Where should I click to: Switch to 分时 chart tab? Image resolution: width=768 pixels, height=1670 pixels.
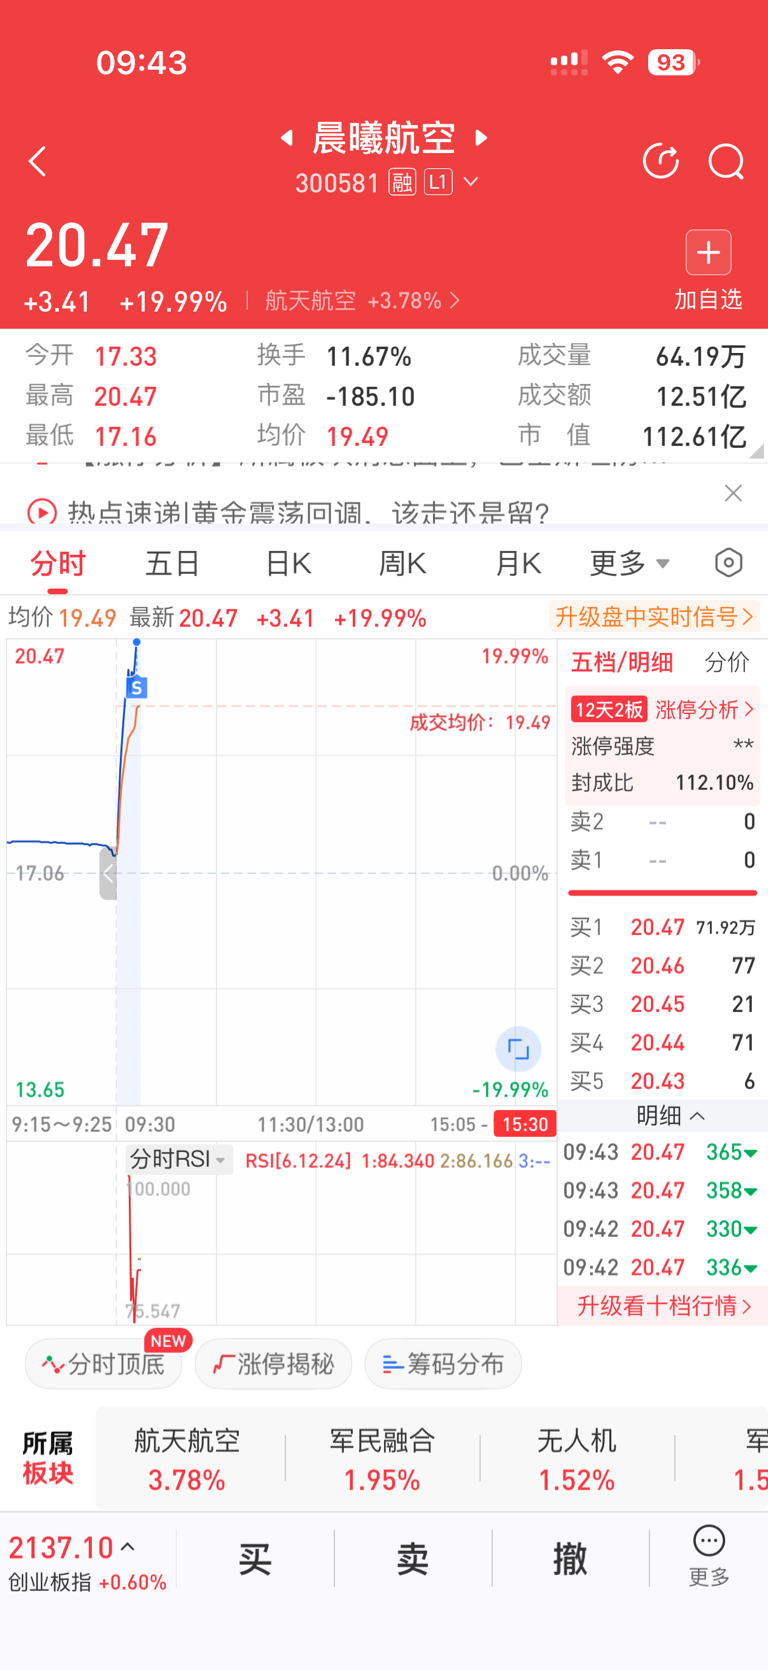click(x=58, y=564)
